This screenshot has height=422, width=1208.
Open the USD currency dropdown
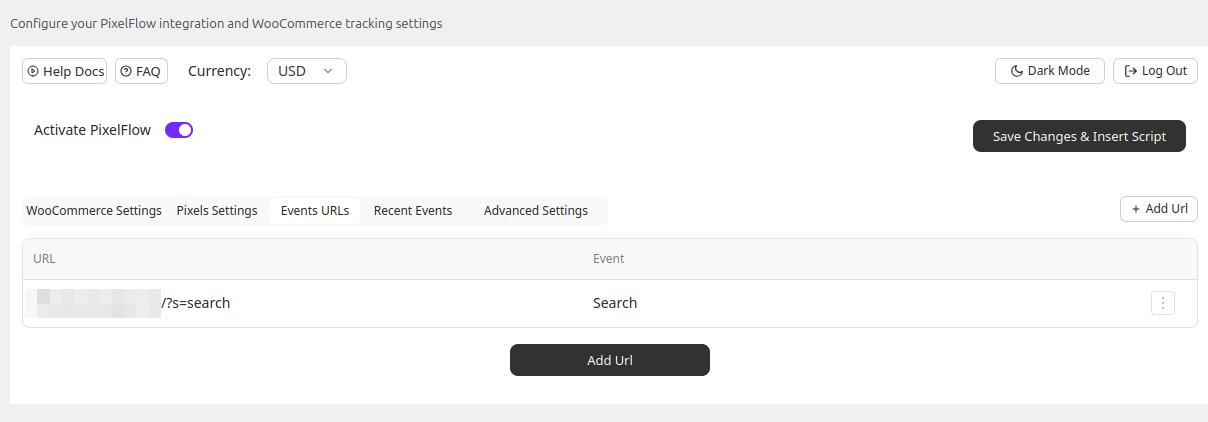coord(306,71)
